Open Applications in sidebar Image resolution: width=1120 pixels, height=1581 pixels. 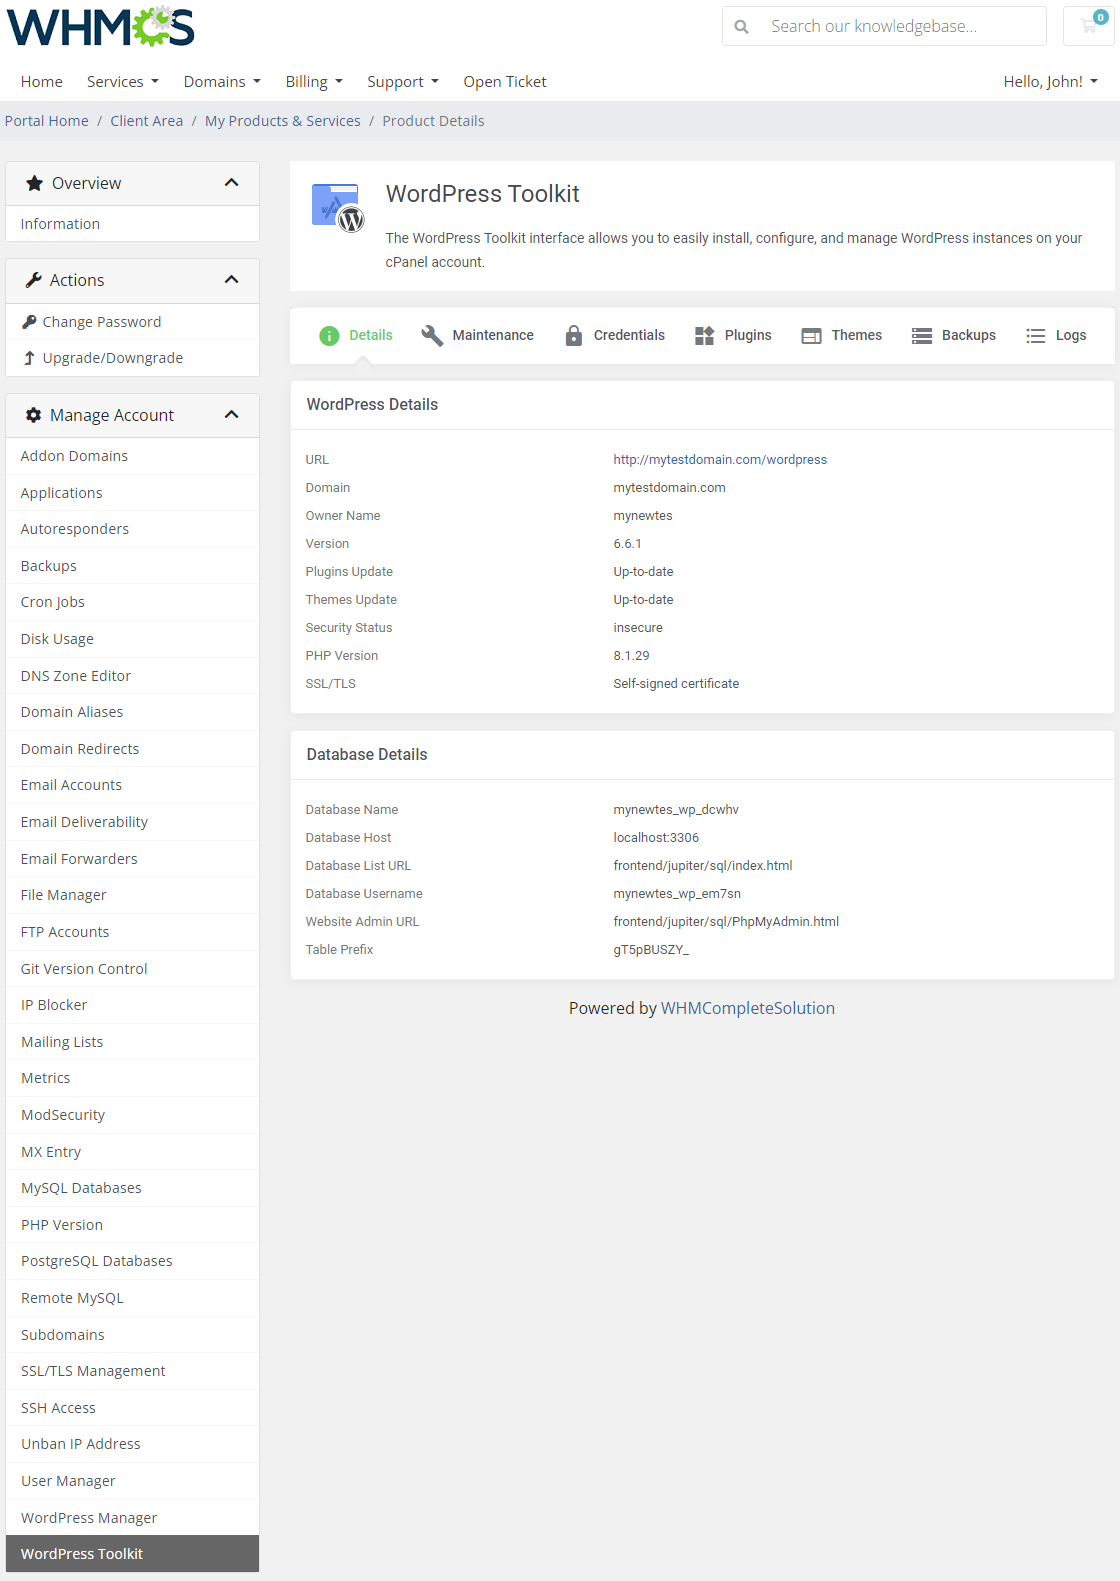coord(132,493)
